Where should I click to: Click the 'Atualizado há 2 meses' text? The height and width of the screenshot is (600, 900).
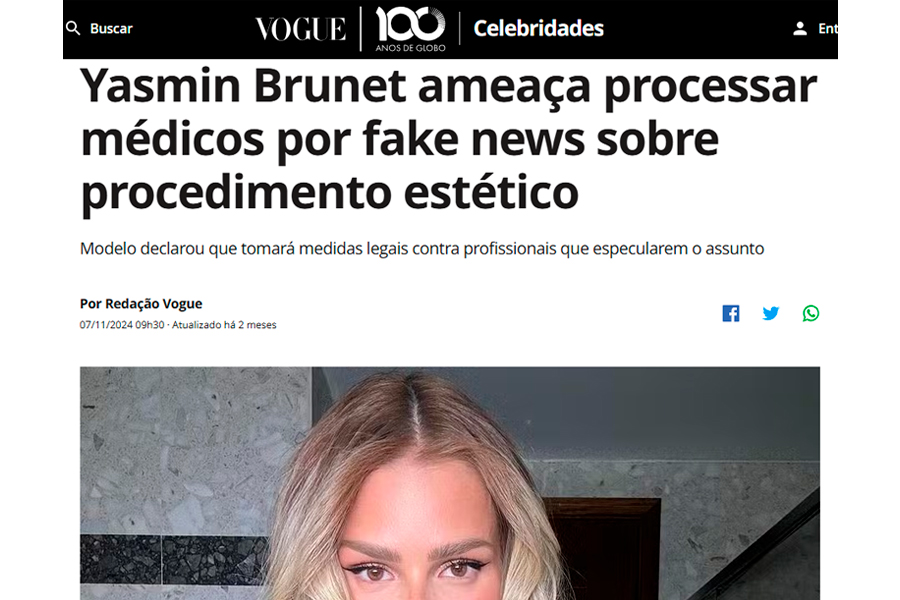point(224,325)
